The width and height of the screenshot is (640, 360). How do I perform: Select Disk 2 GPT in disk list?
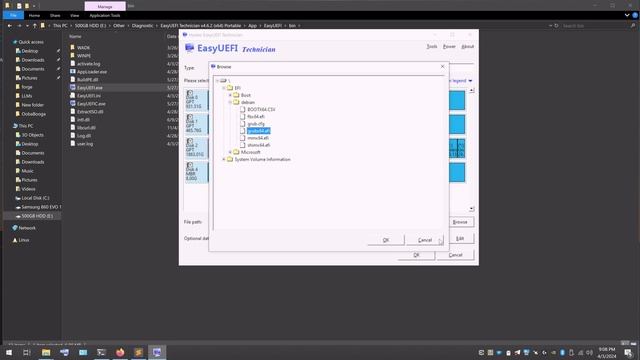point(196,148)
